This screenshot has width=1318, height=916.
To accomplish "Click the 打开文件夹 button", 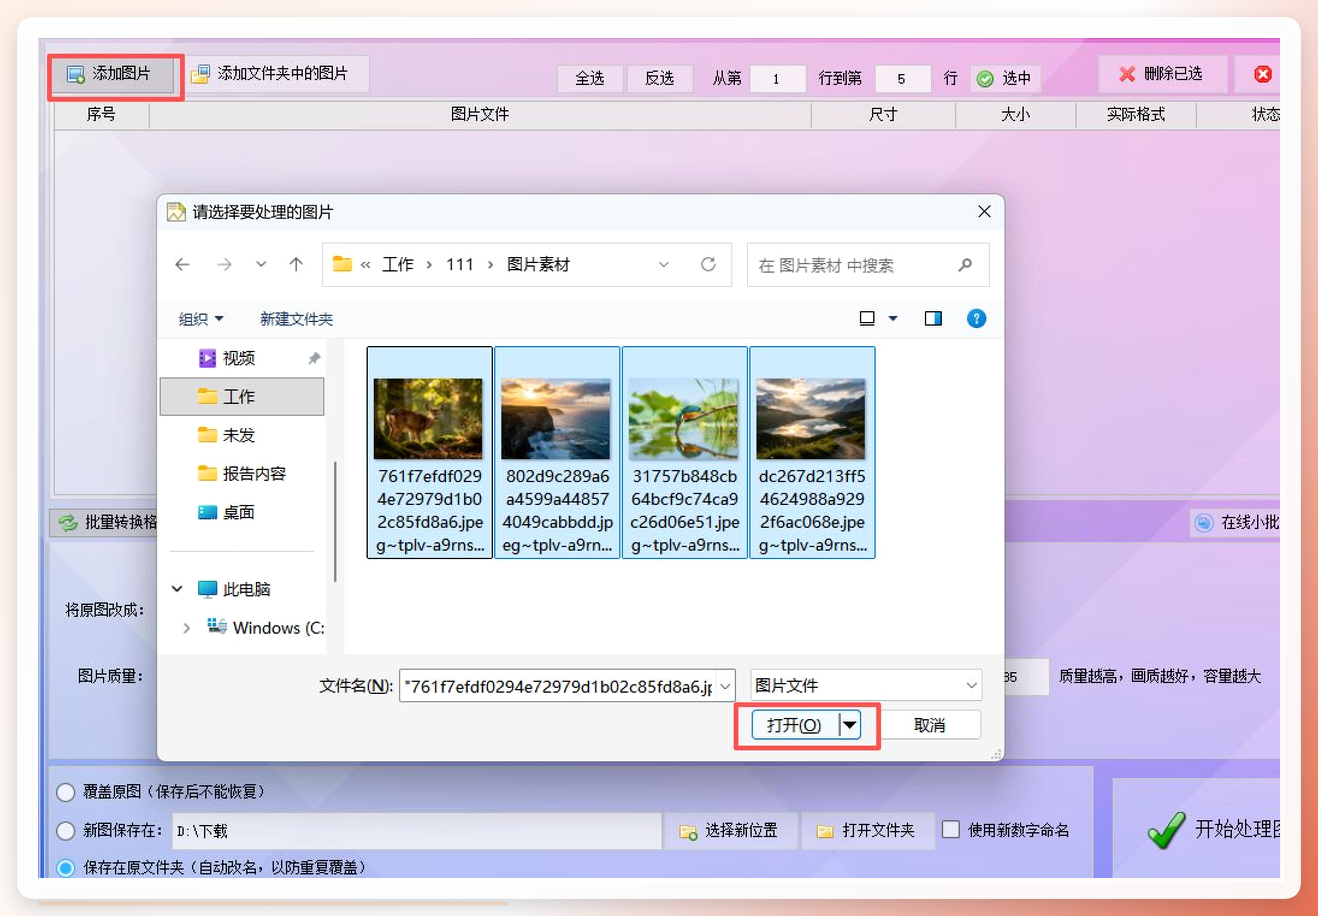I will (x=867, y=830).
